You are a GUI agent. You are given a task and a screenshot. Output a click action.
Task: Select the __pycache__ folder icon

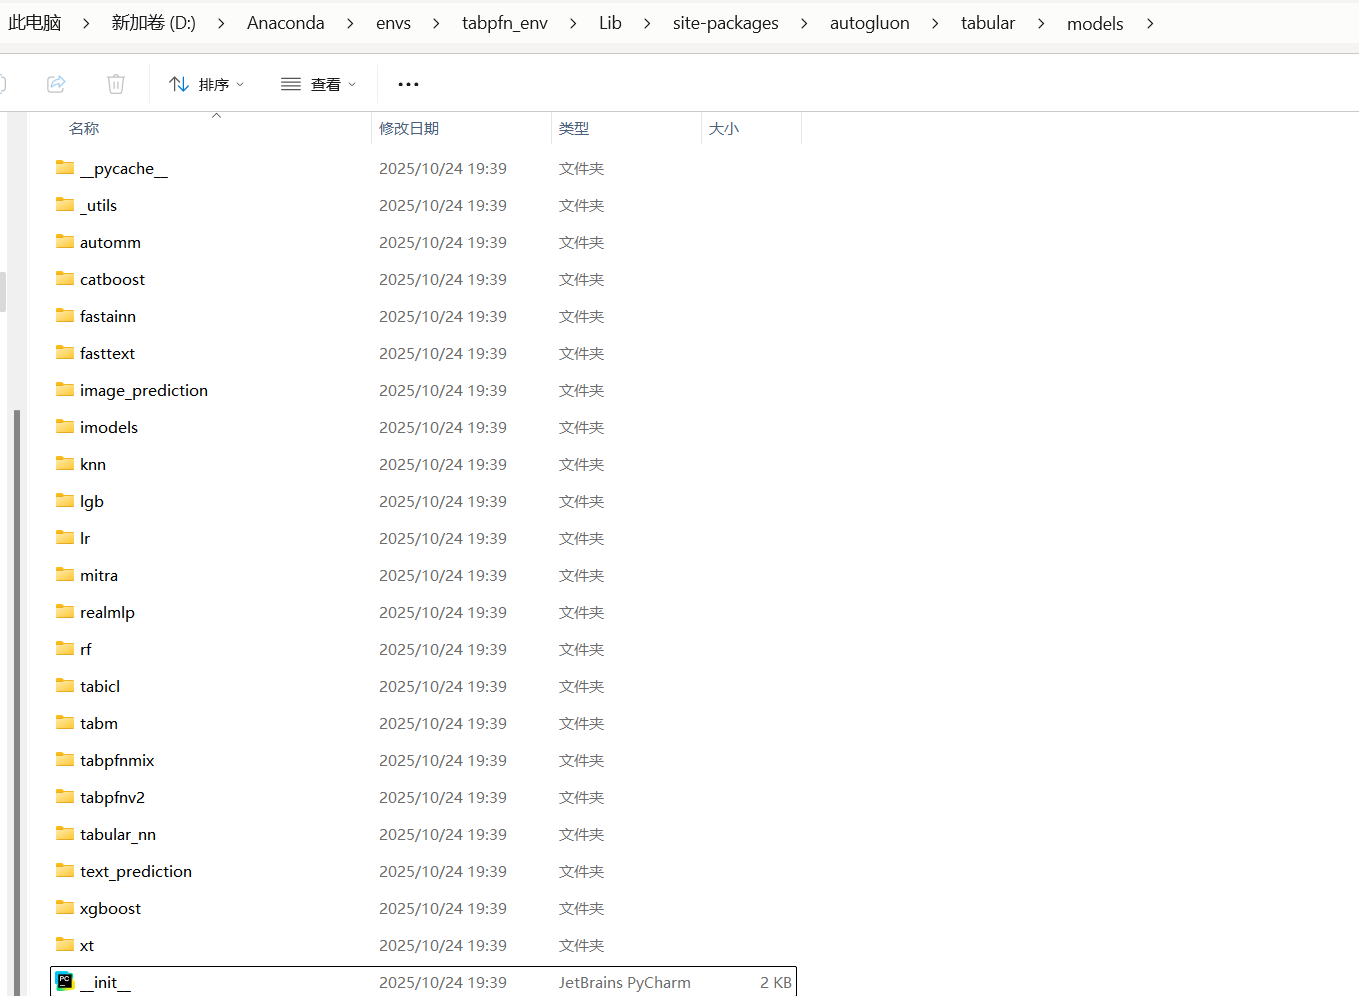65,167
